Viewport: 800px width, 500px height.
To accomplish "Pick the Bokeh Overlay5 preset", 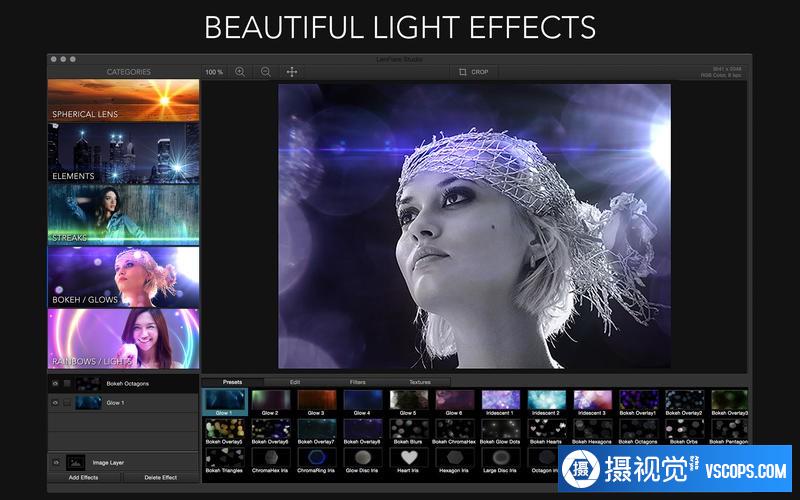I will coord(224,431).
